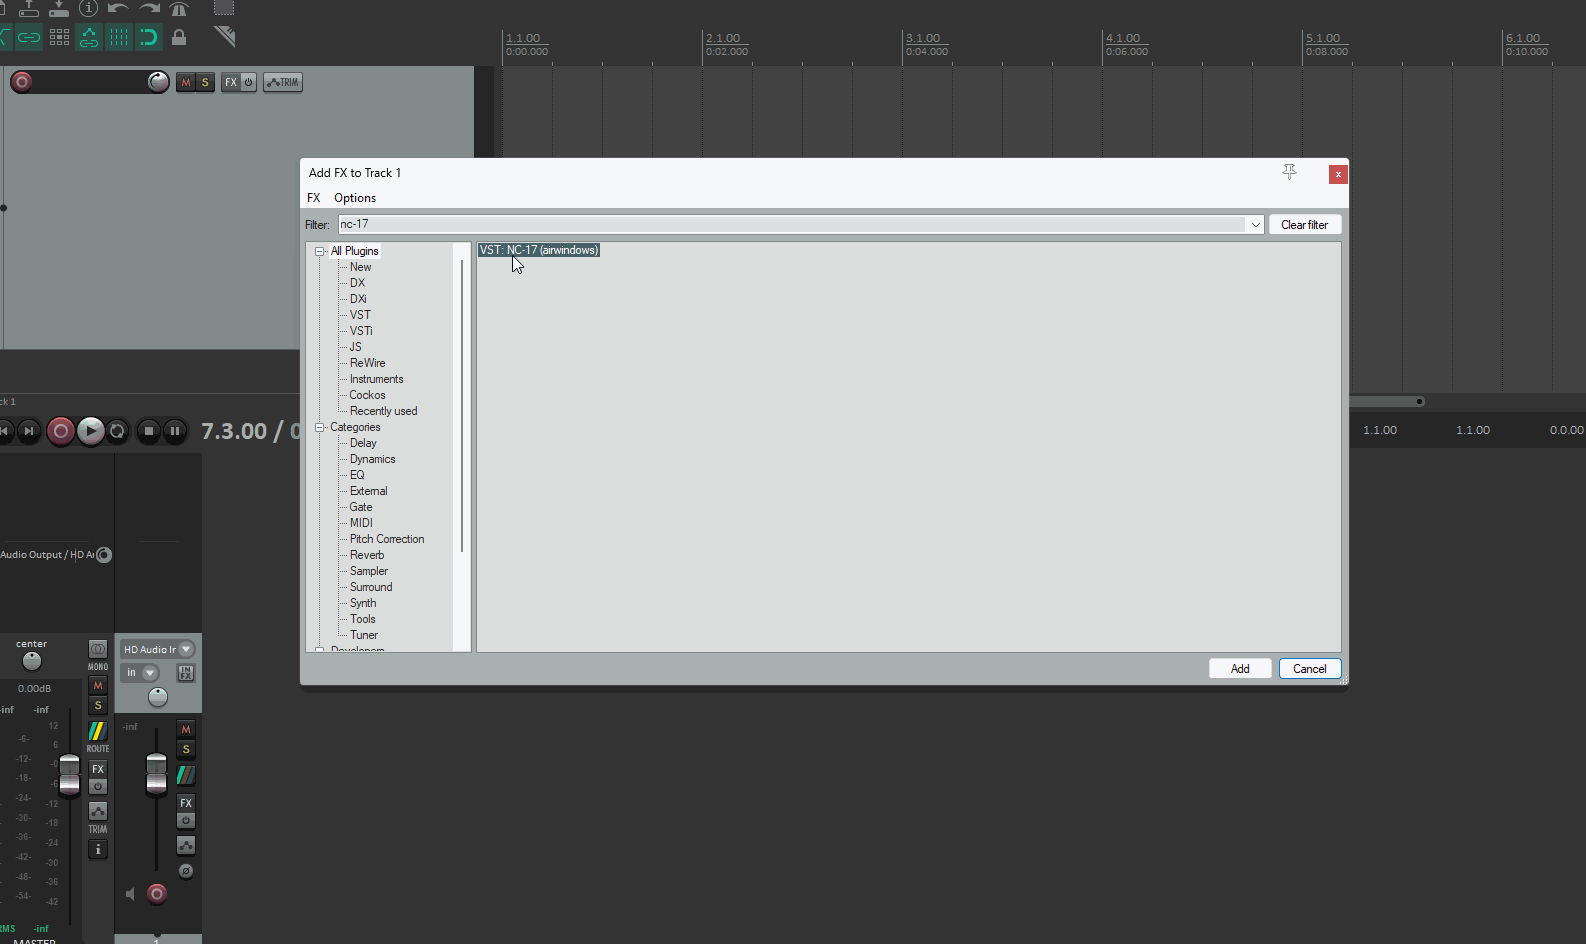1586x944 pixels.
Task: Open master track info i button
Action: (98, 849)
